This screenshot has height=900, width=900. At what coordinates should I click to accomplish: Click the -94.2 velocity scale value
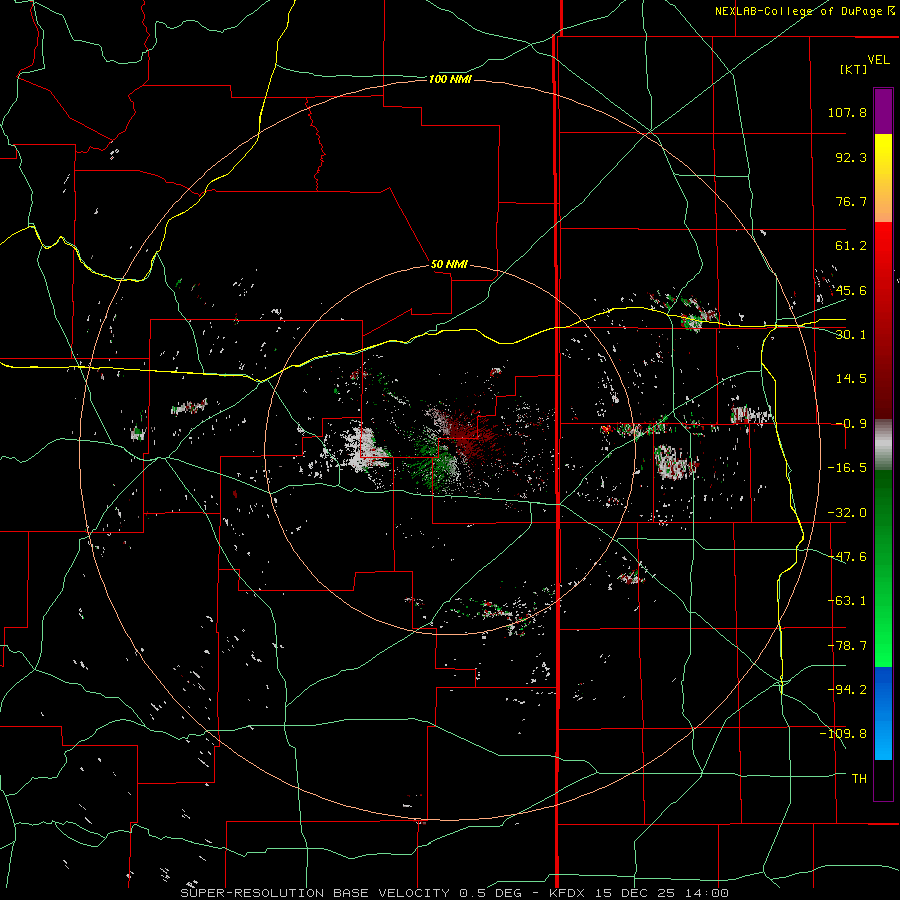click(x=847, y=690)
